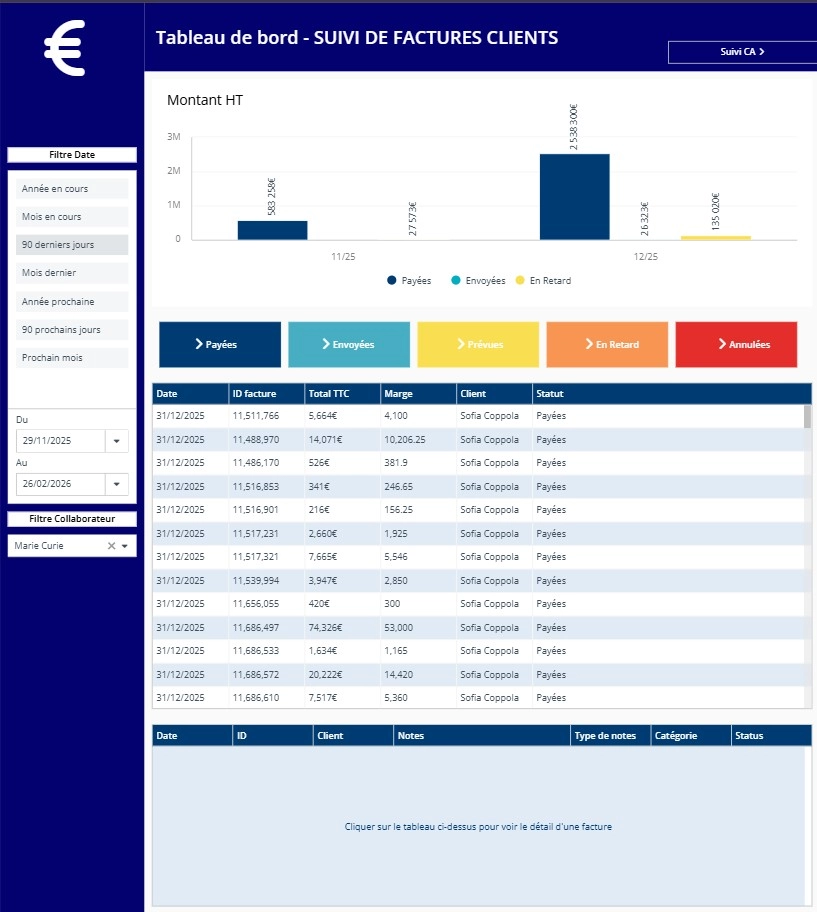Click the En Retard status filter button
Image resolution: width=817 pixels, height=912 pixels.
(x=607, y=344)
